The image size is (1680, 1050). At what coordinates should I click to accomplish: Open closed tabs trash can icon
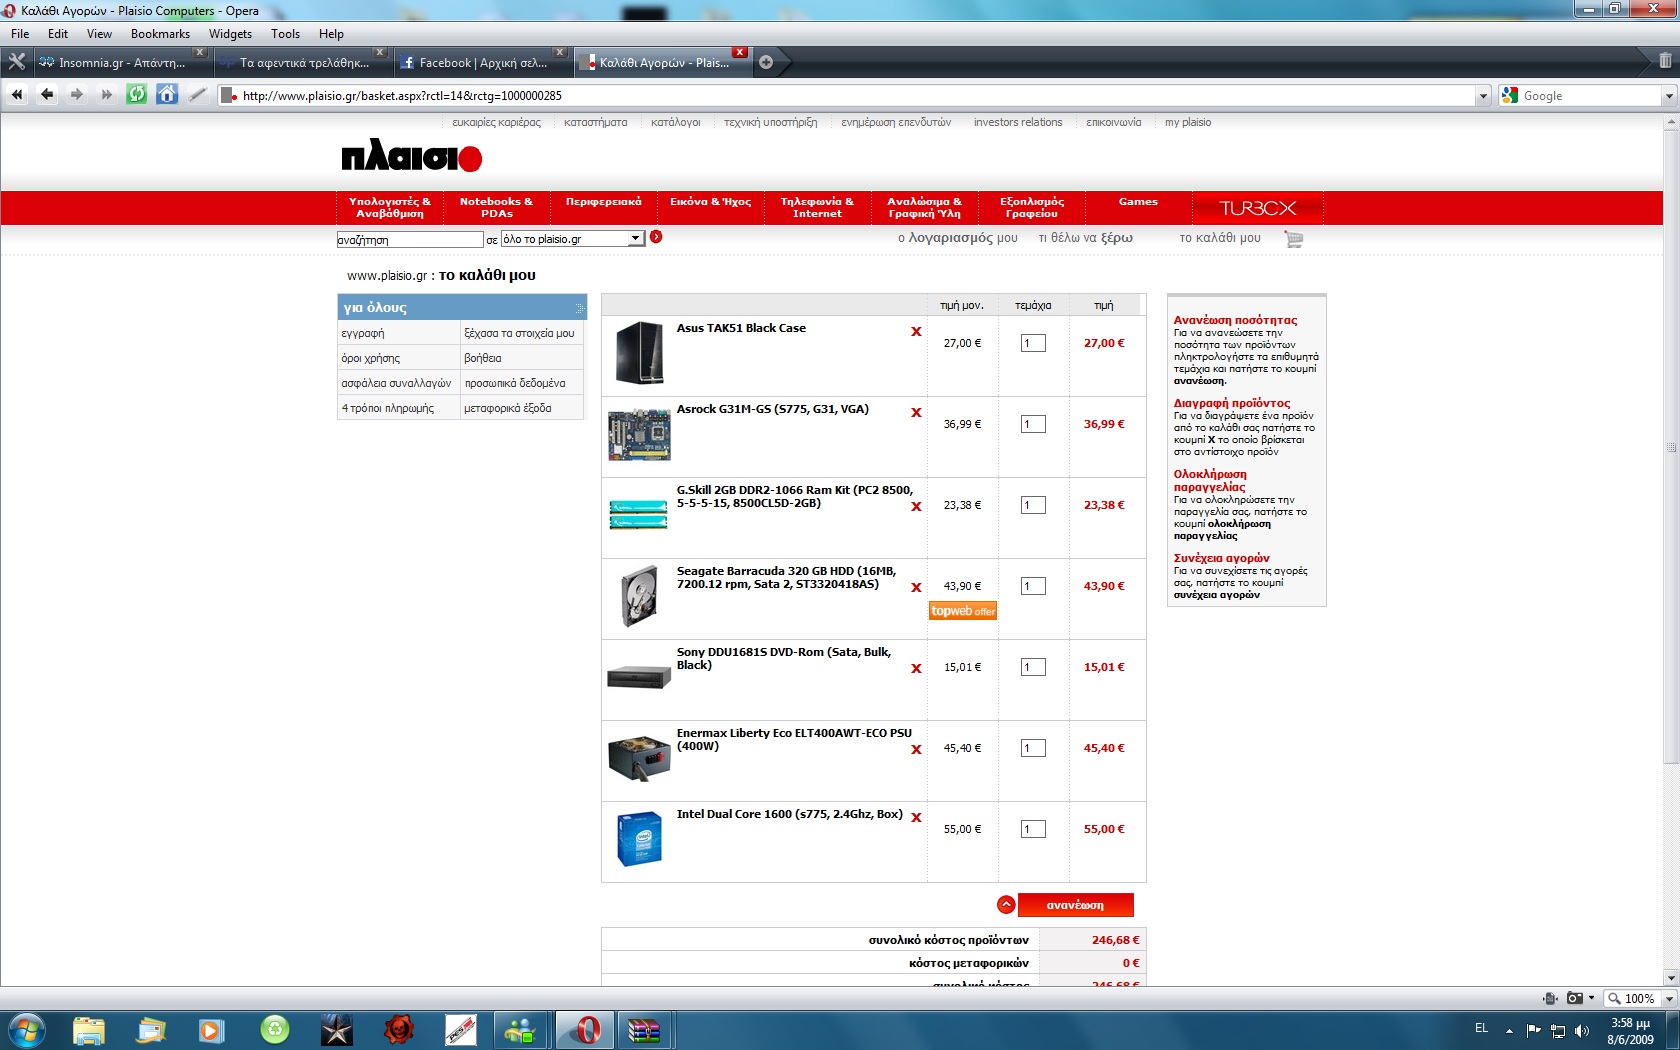click(1665, 61)
